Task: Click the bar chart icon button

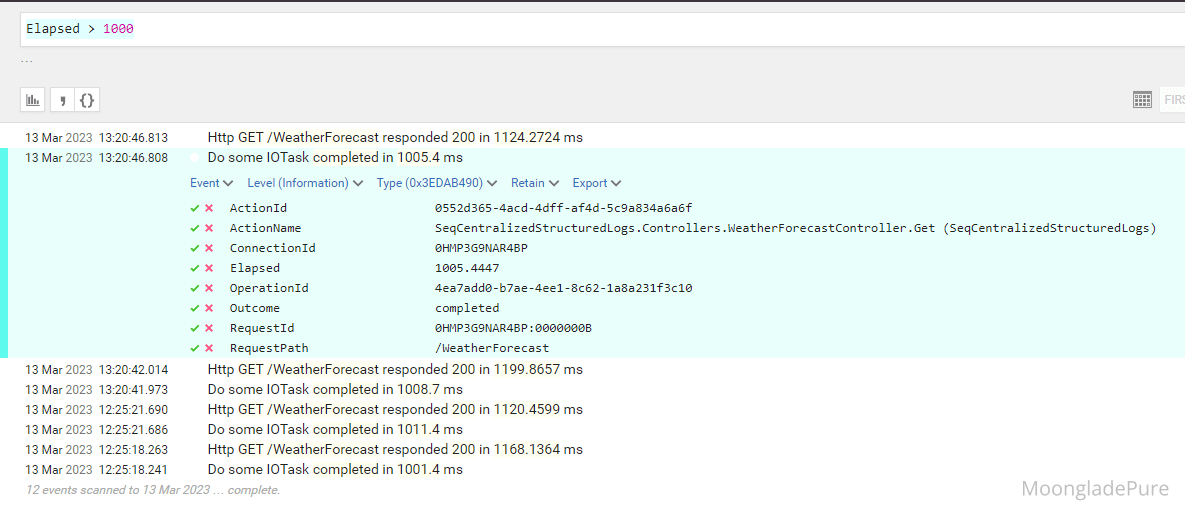Action: click(x=34, y=100)
